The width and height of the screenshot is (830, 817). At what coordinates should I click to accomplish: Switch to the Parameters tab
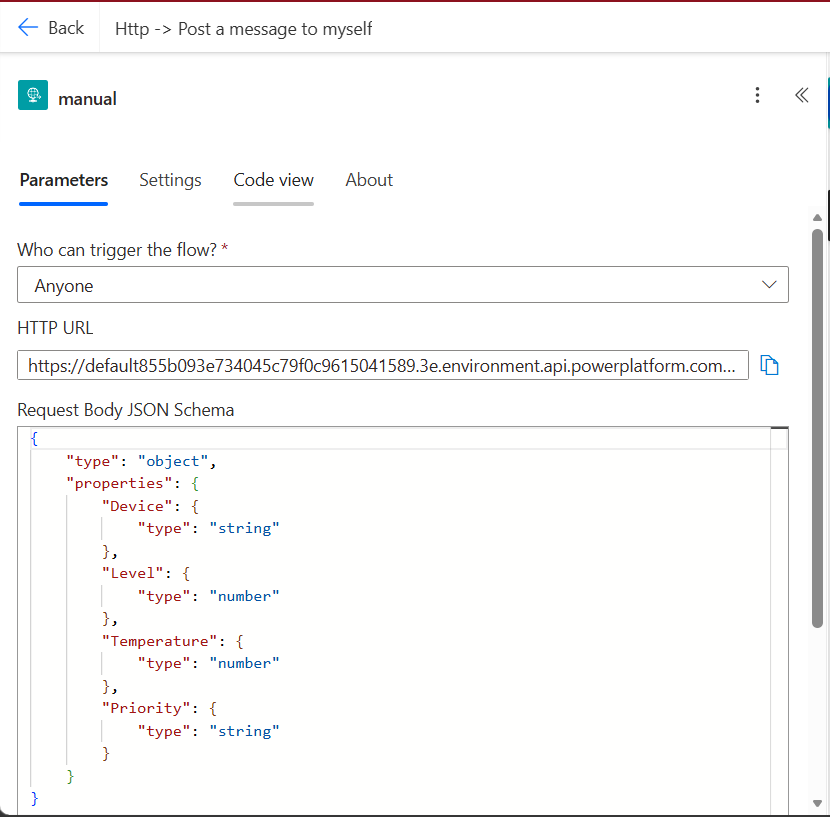pos(64,180)
